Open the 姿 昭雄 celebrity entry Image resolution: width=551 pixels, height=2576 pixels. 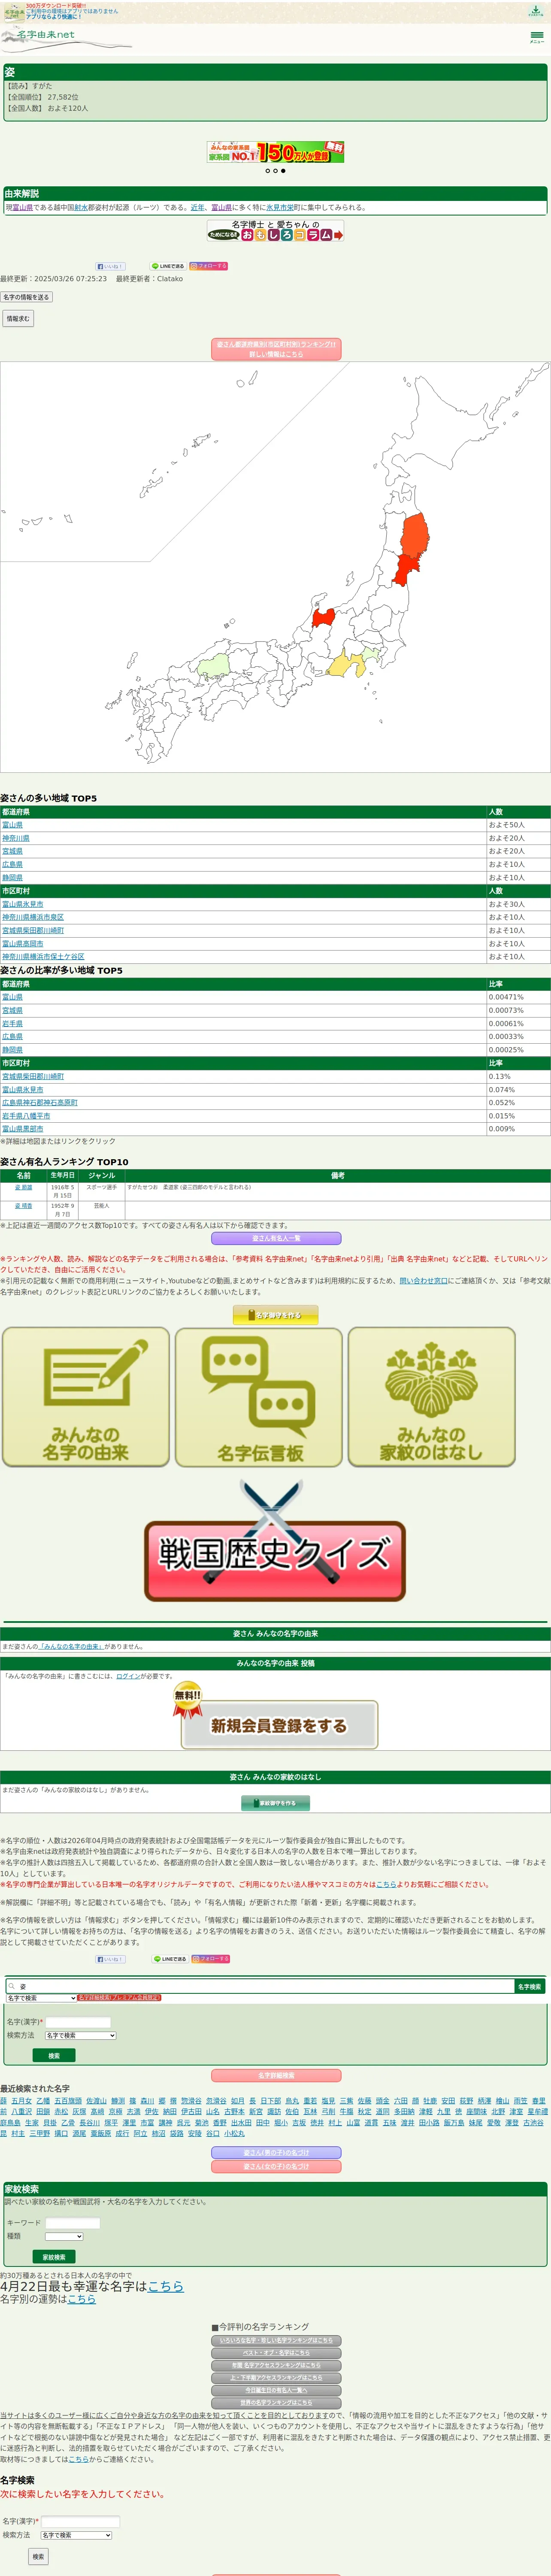(x=23, y=1187)
